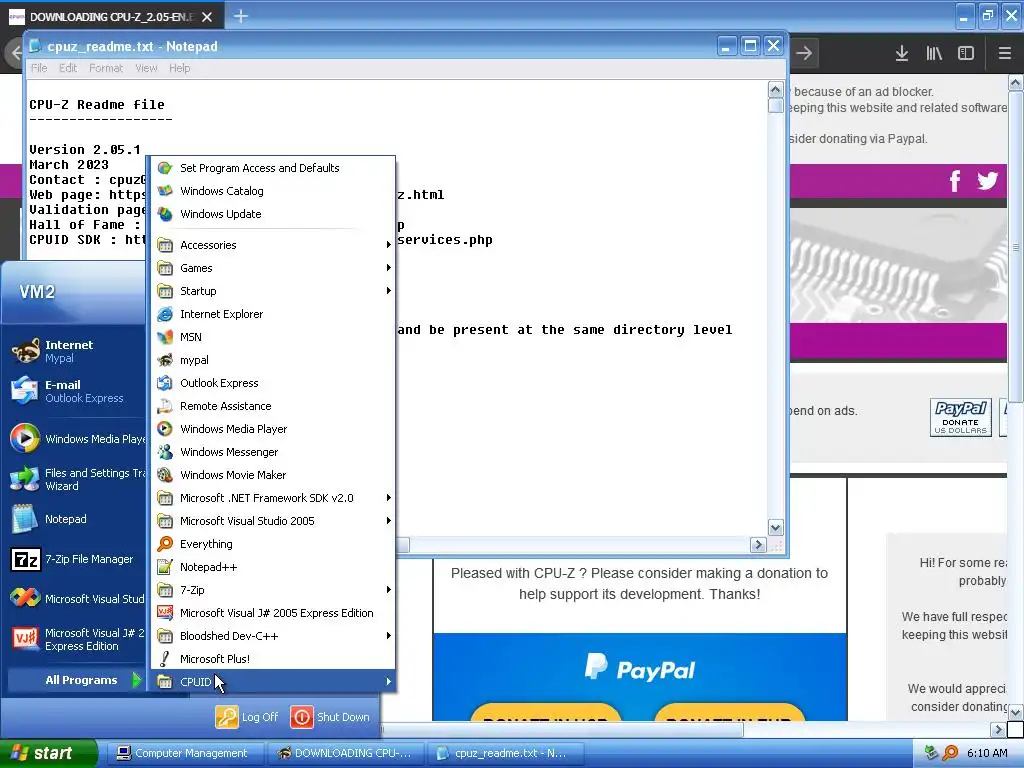The width and height of the screenshot is (1024, 768).
Task: Click Log Off button
Action: point(247,717)
